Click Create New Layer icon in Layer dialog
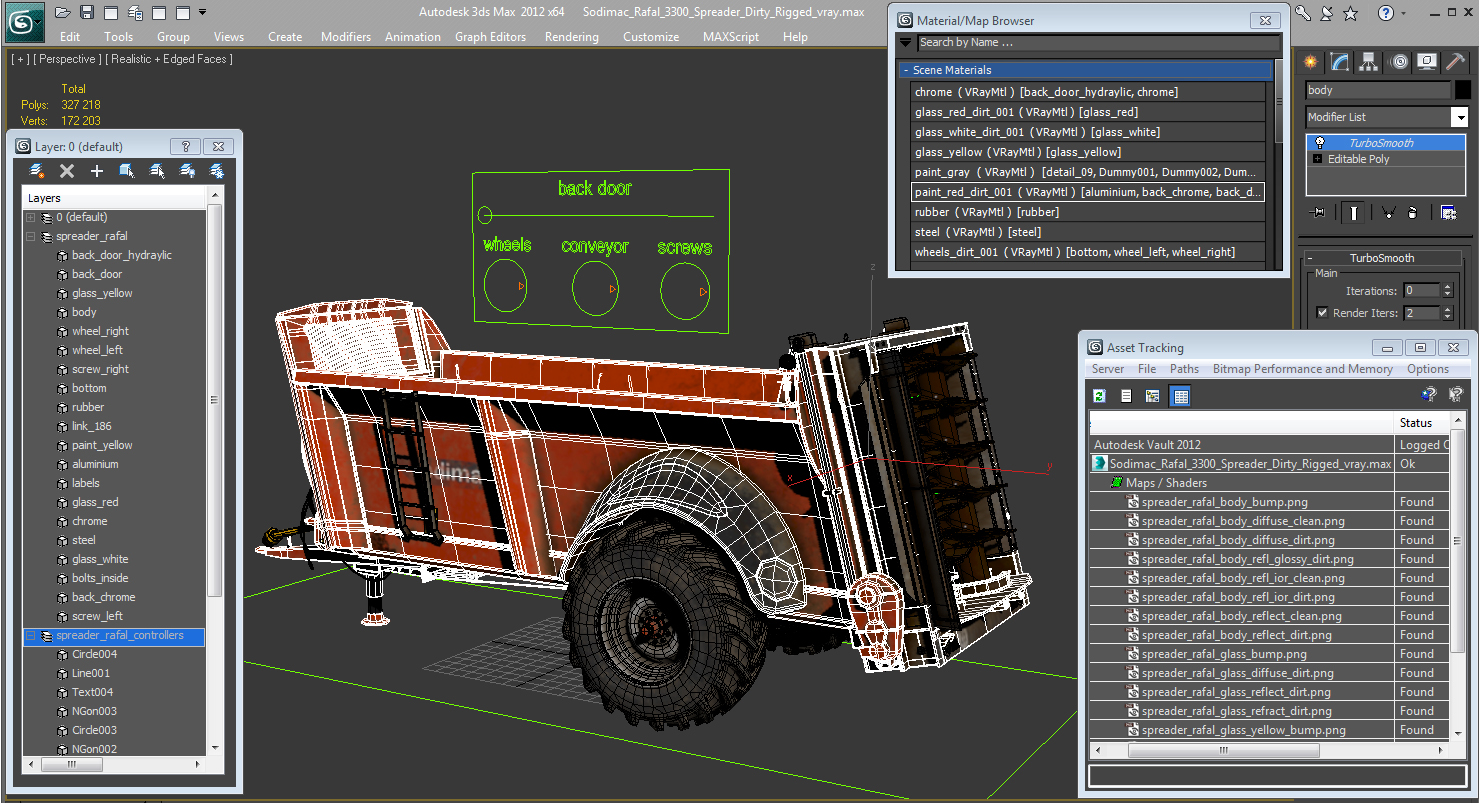 (37, 171)
